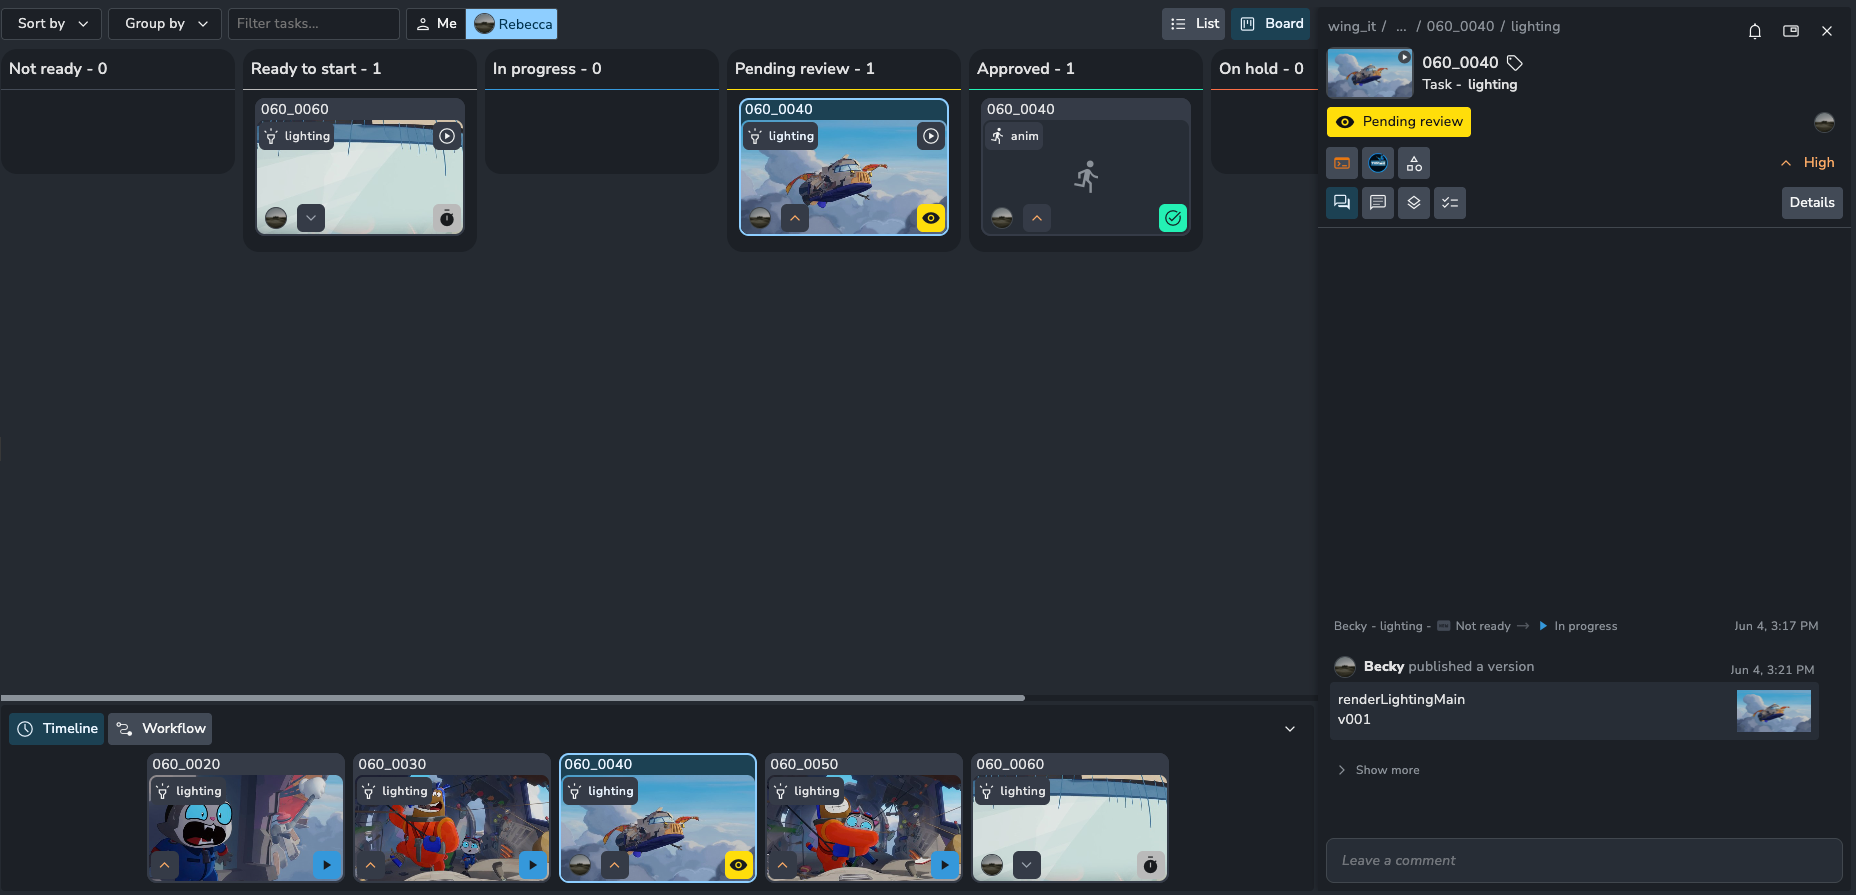Open picture-in-picture mode for the details panel
This screenshot has height=895, width=1856.
(x=1790, y=31)
